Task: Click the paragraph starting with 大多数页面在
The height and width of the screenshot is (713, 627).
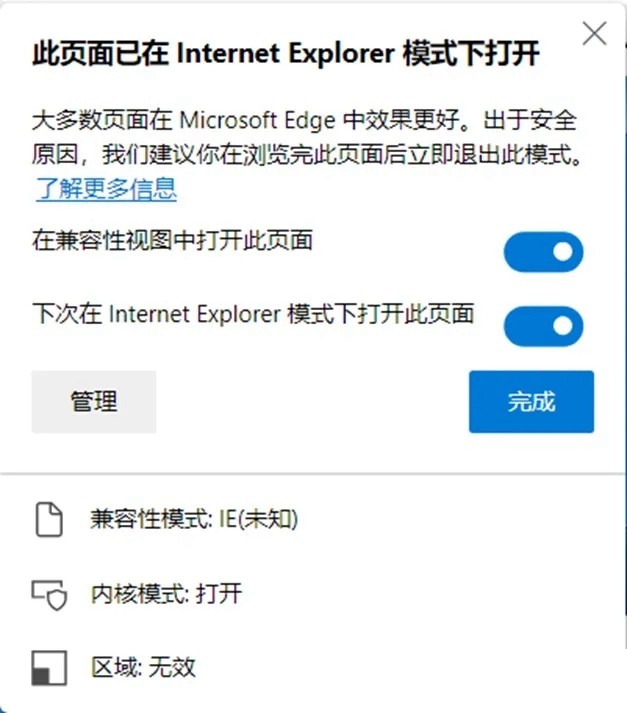Action: 307,138
